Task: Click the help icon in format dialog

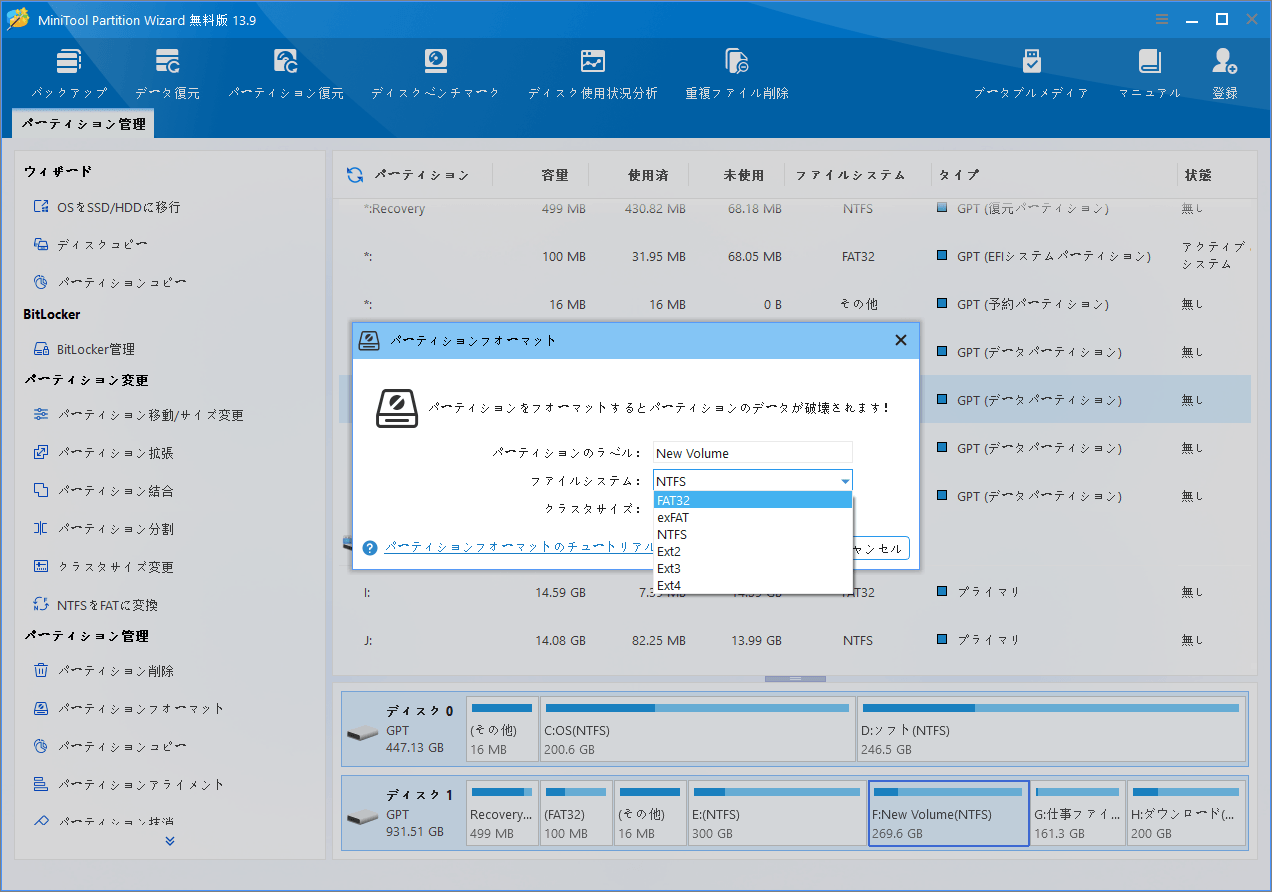Action: (370, 548)
